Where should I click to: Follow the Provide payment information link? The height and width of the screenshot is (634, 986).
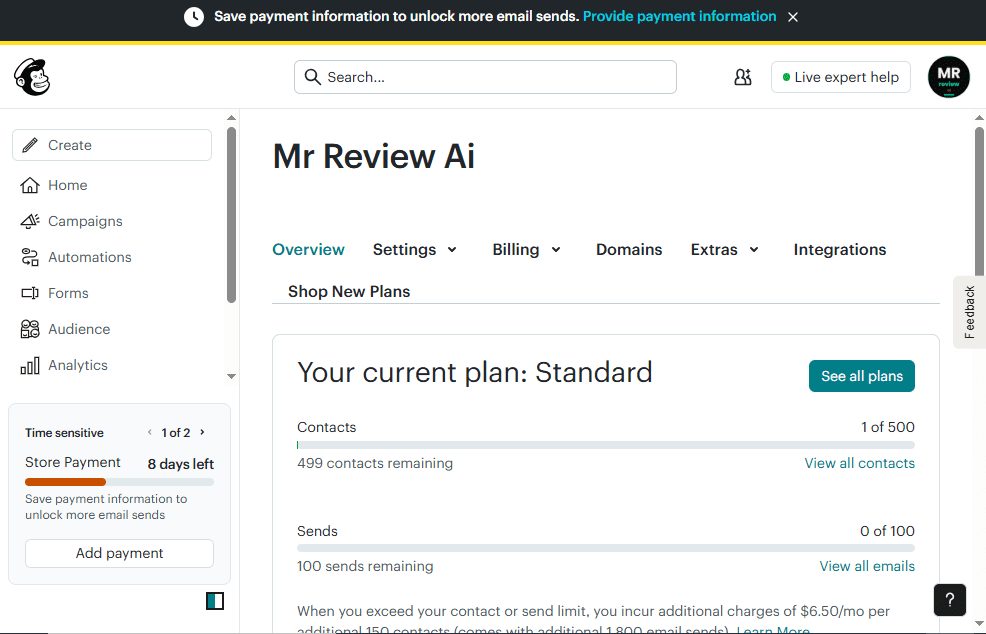[x=679, y=16]
